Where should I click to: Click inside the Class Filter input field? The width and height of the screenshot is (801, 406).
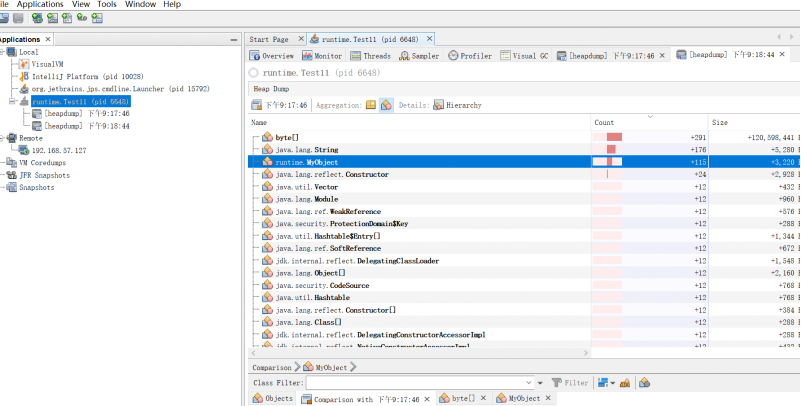pos(415,383)
